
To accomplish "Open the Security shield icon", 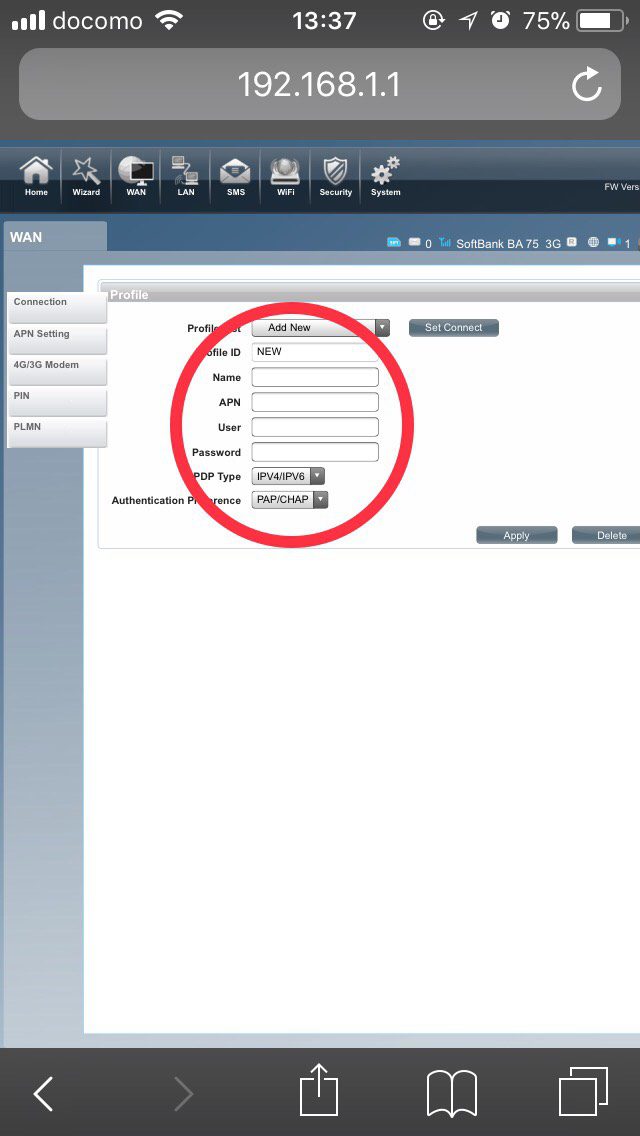I will point(336,176).
